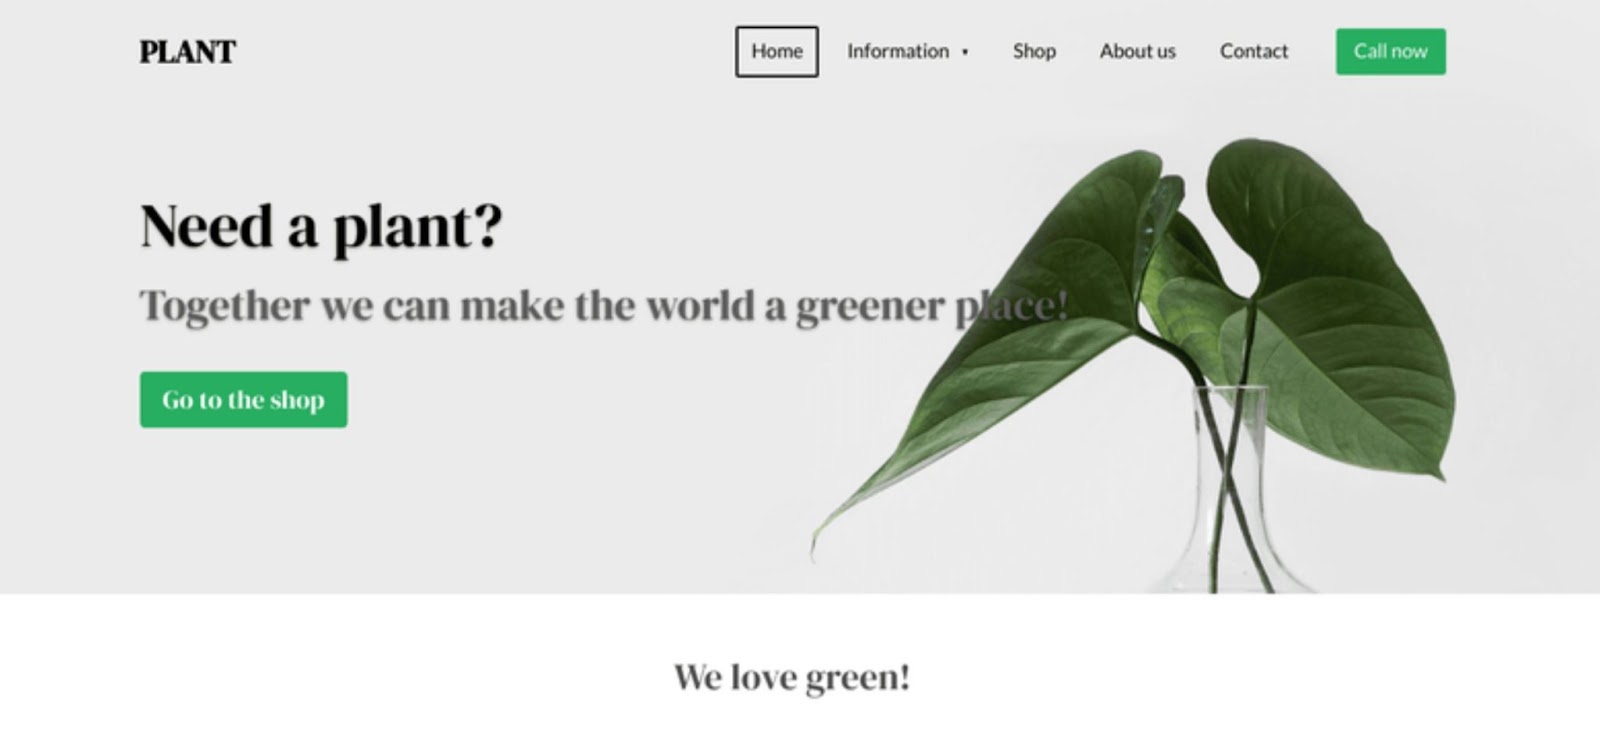Go to the Shop page link

click(1034, 51)
